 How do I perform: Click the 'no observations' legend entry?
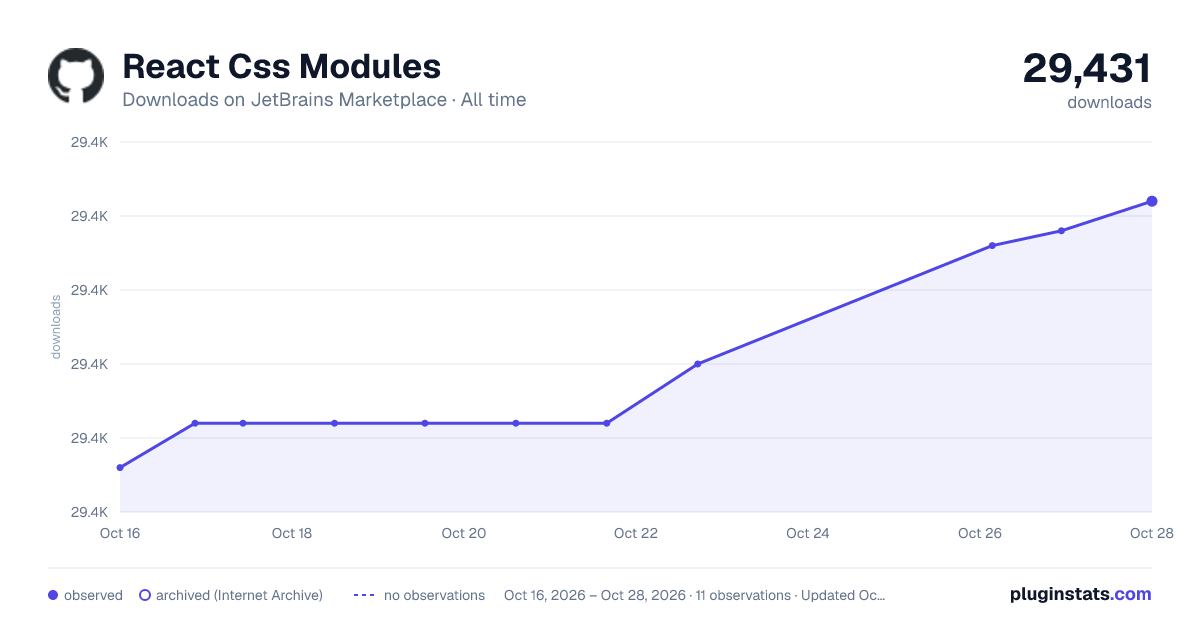[419, 595]
